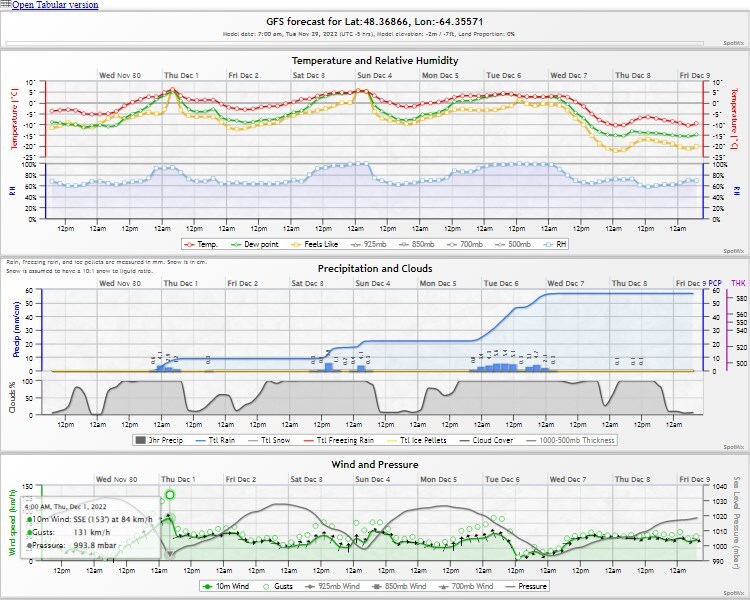Image resolution: width=750 pixels, height=600 pixels.
Task: Click the model date info line under the title
Action: tap(368, 34)
